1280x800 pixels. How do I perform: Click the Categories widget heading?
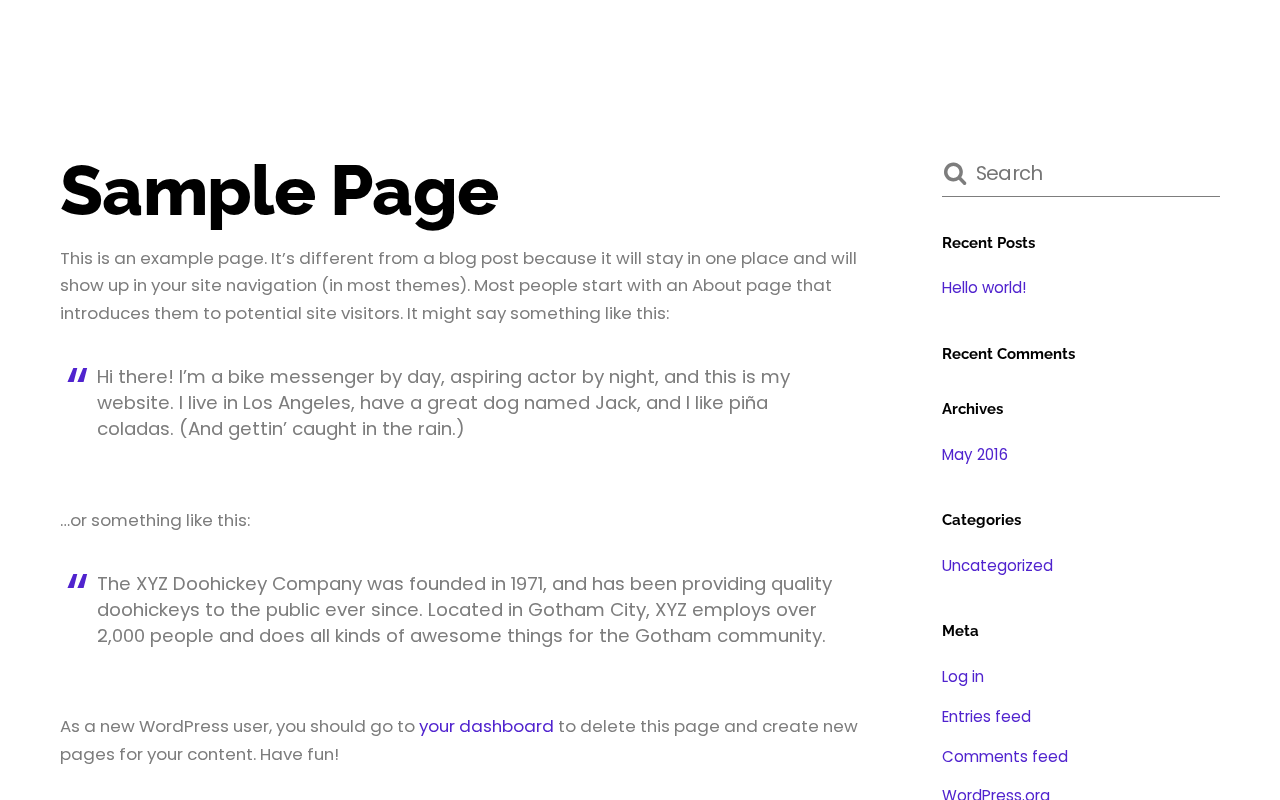click(981, 520)
